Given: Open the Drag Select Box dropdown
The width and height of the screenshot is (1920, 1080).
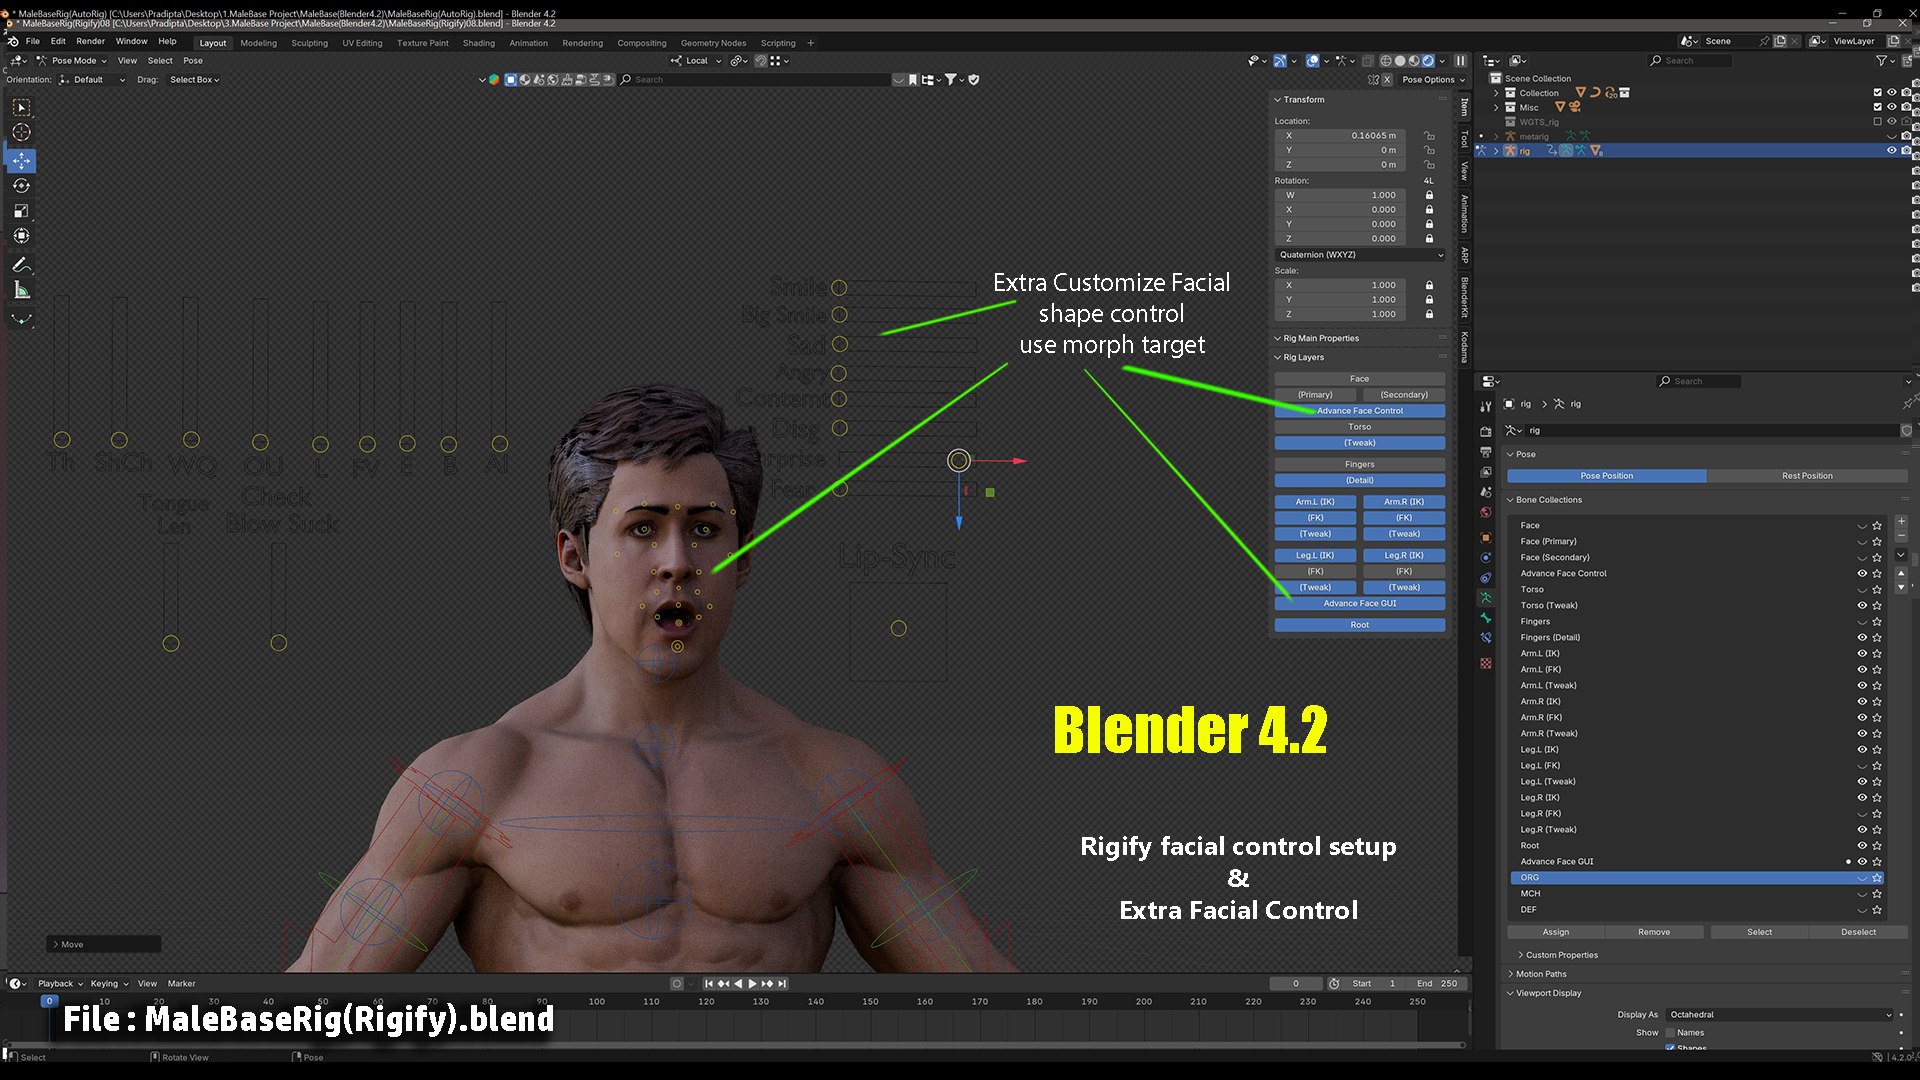Looking at the screenshot, I should (x=194, y=80).
